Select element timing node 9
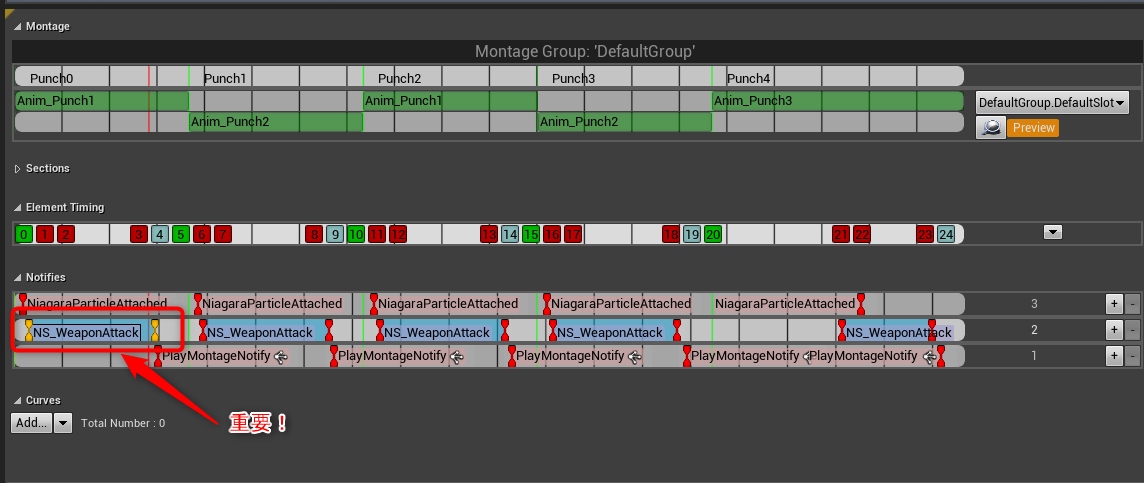The image size is (1144, 483). click(335, 234)
